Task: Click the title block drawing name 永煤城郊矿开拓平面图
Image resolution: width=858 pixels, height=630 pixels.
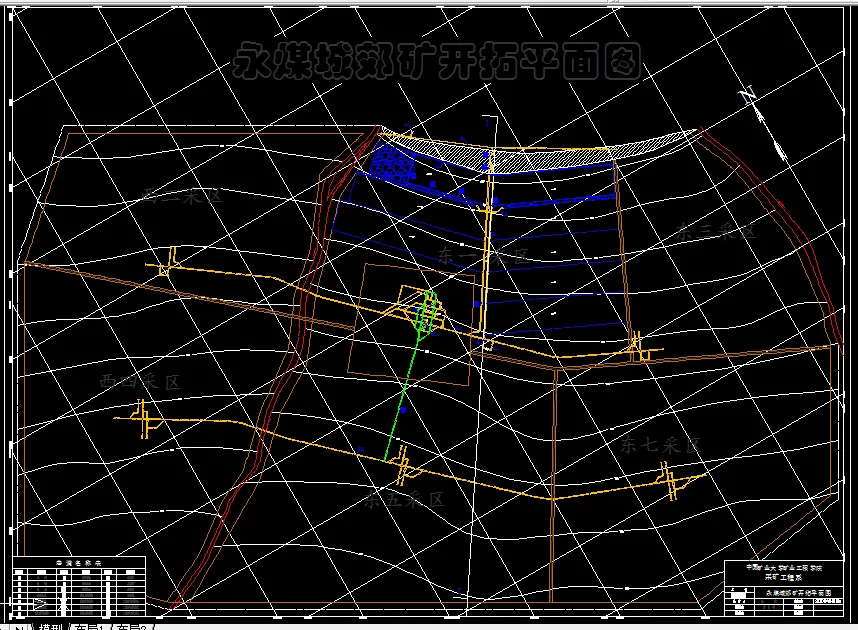Action: tap(798, 593)
